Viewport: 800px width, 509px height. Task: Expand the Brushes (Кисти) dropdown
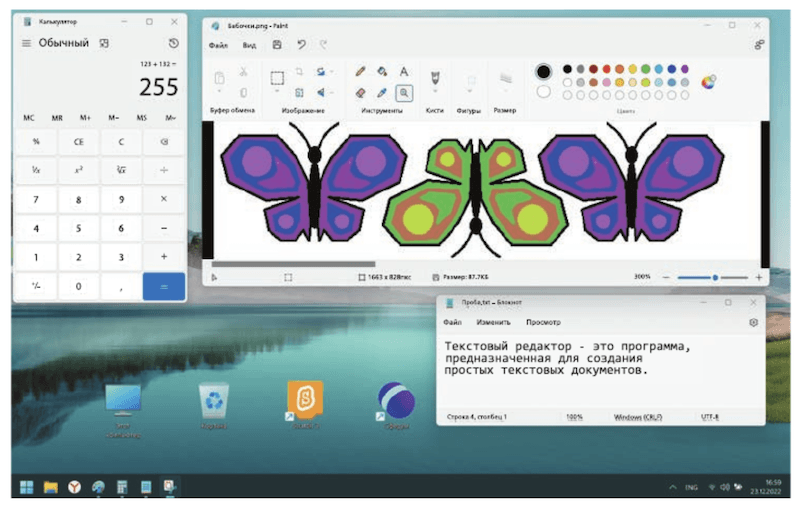click(435, 92)
